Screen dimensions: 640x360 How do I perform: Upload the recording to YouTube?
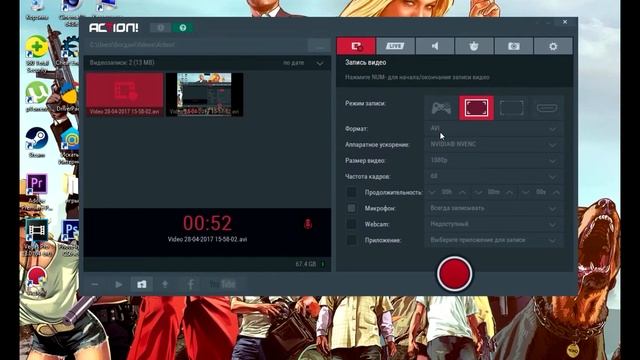click(222, 284)
